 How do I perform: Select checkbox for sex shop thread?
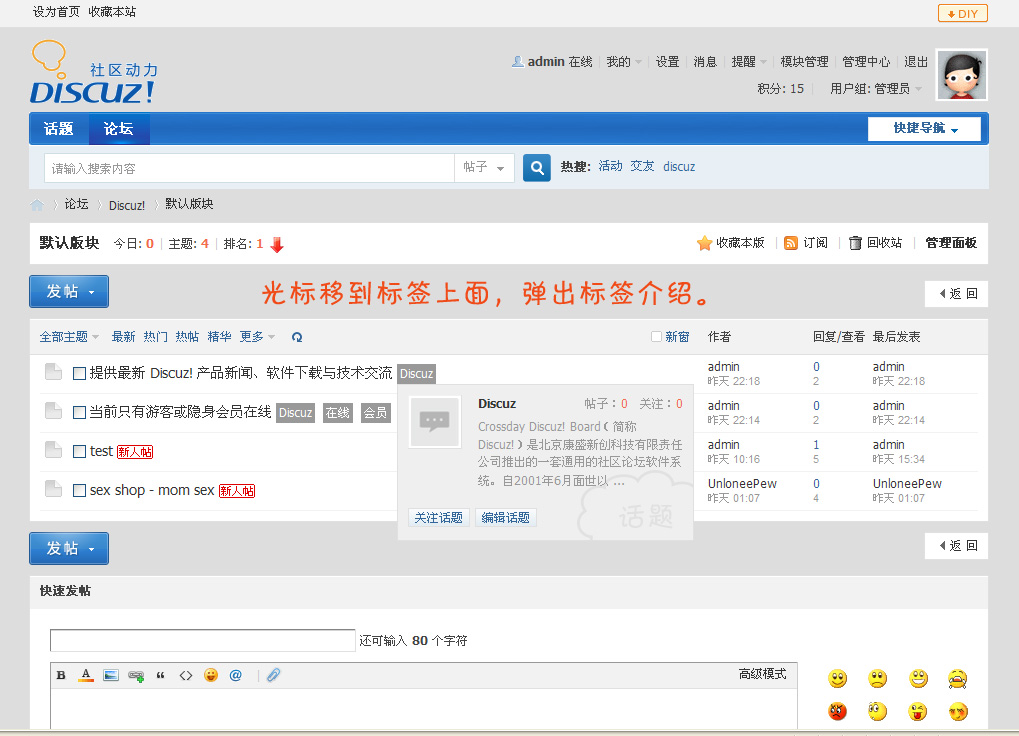click(80, 490)
